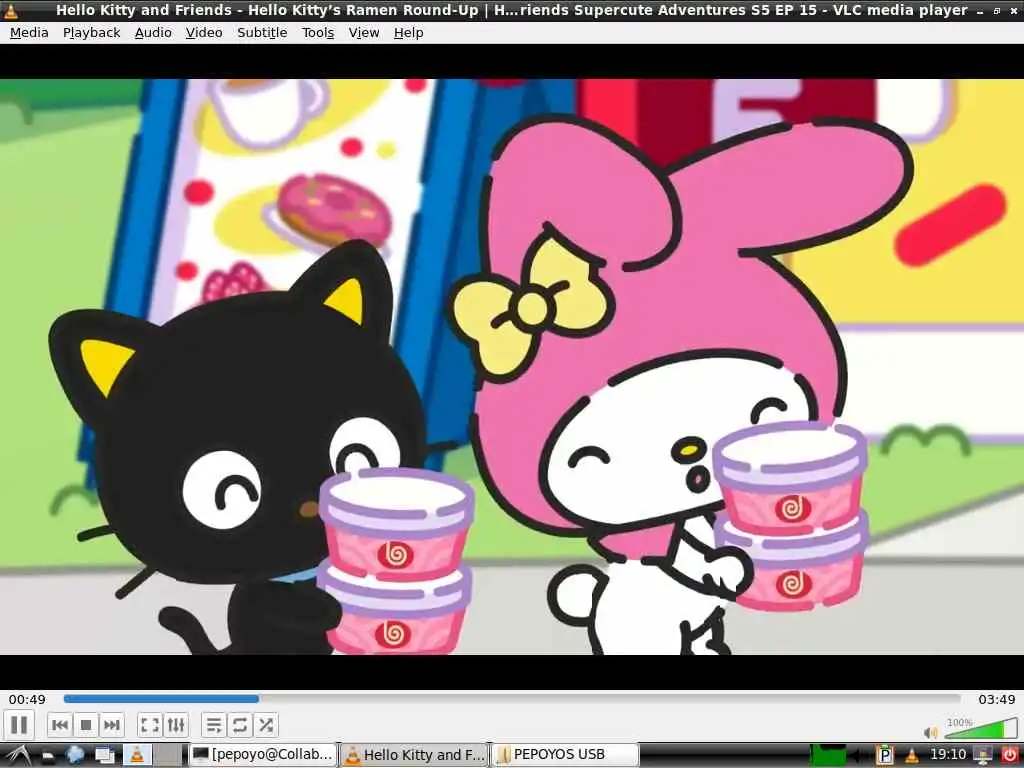Open the Media menu

tap(29, 33)
